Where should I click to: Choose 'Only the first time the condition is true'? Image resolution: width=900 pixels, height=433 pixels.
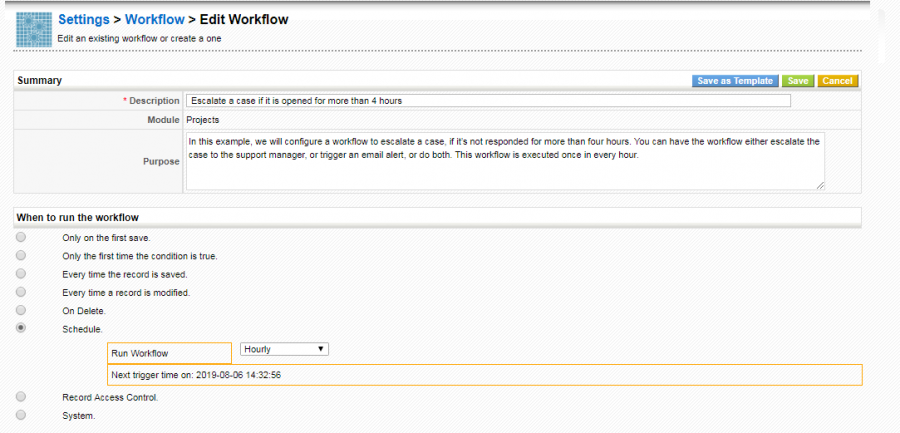(21, 256)
